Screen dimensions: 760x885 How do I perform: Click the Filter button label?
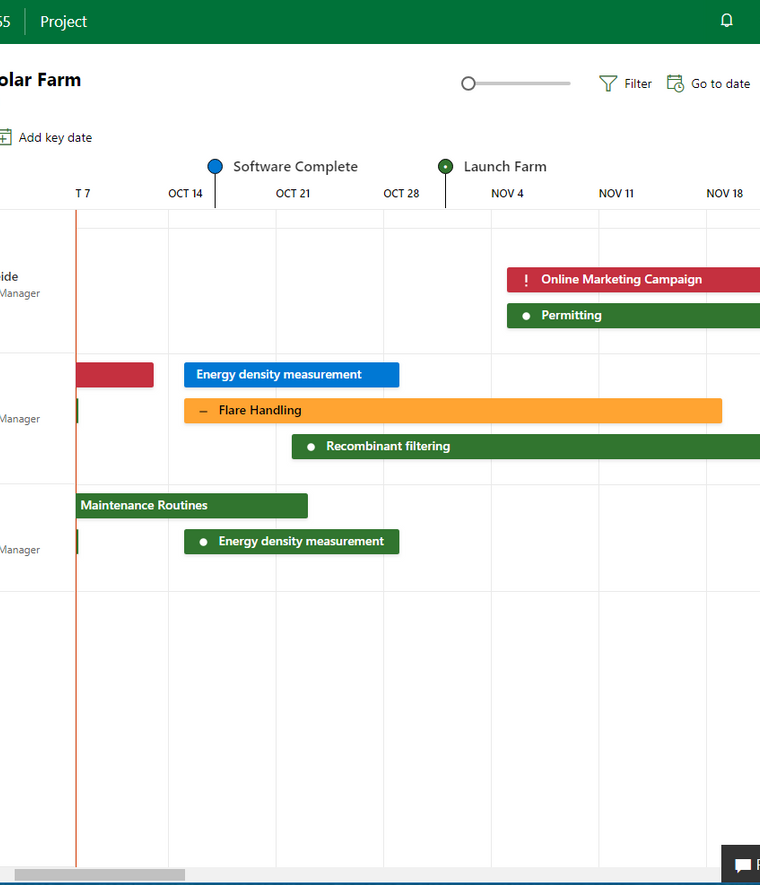click(x=638, y=84)
